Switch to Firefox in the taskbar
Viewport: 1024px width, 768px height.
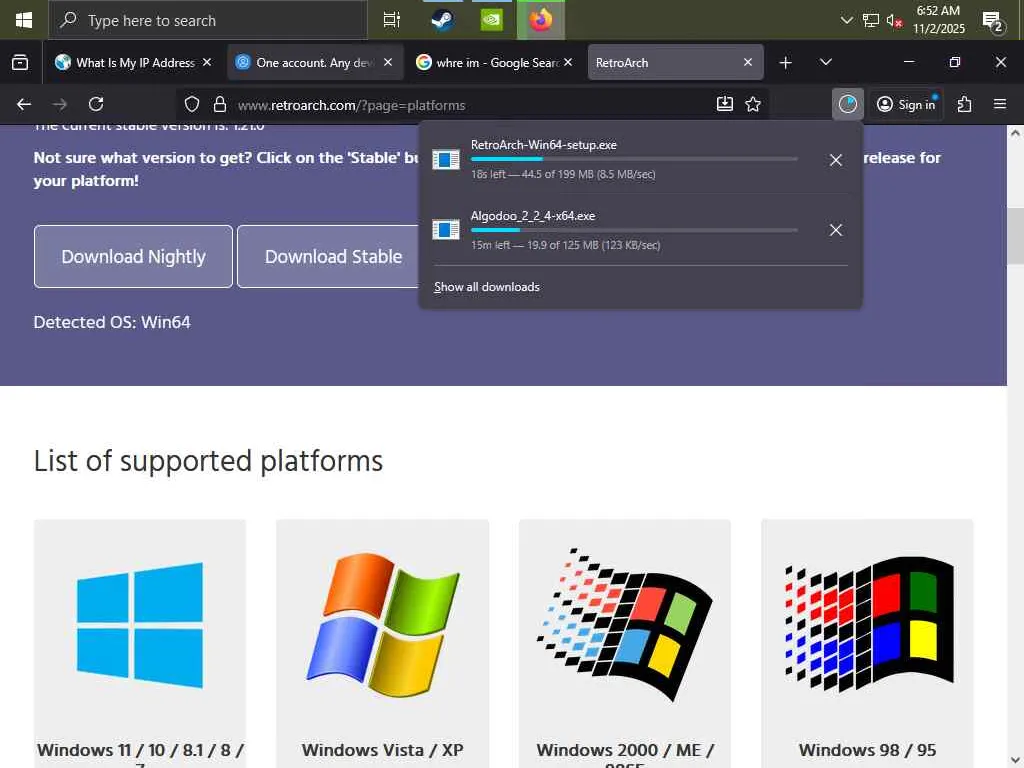pos(541,20)
